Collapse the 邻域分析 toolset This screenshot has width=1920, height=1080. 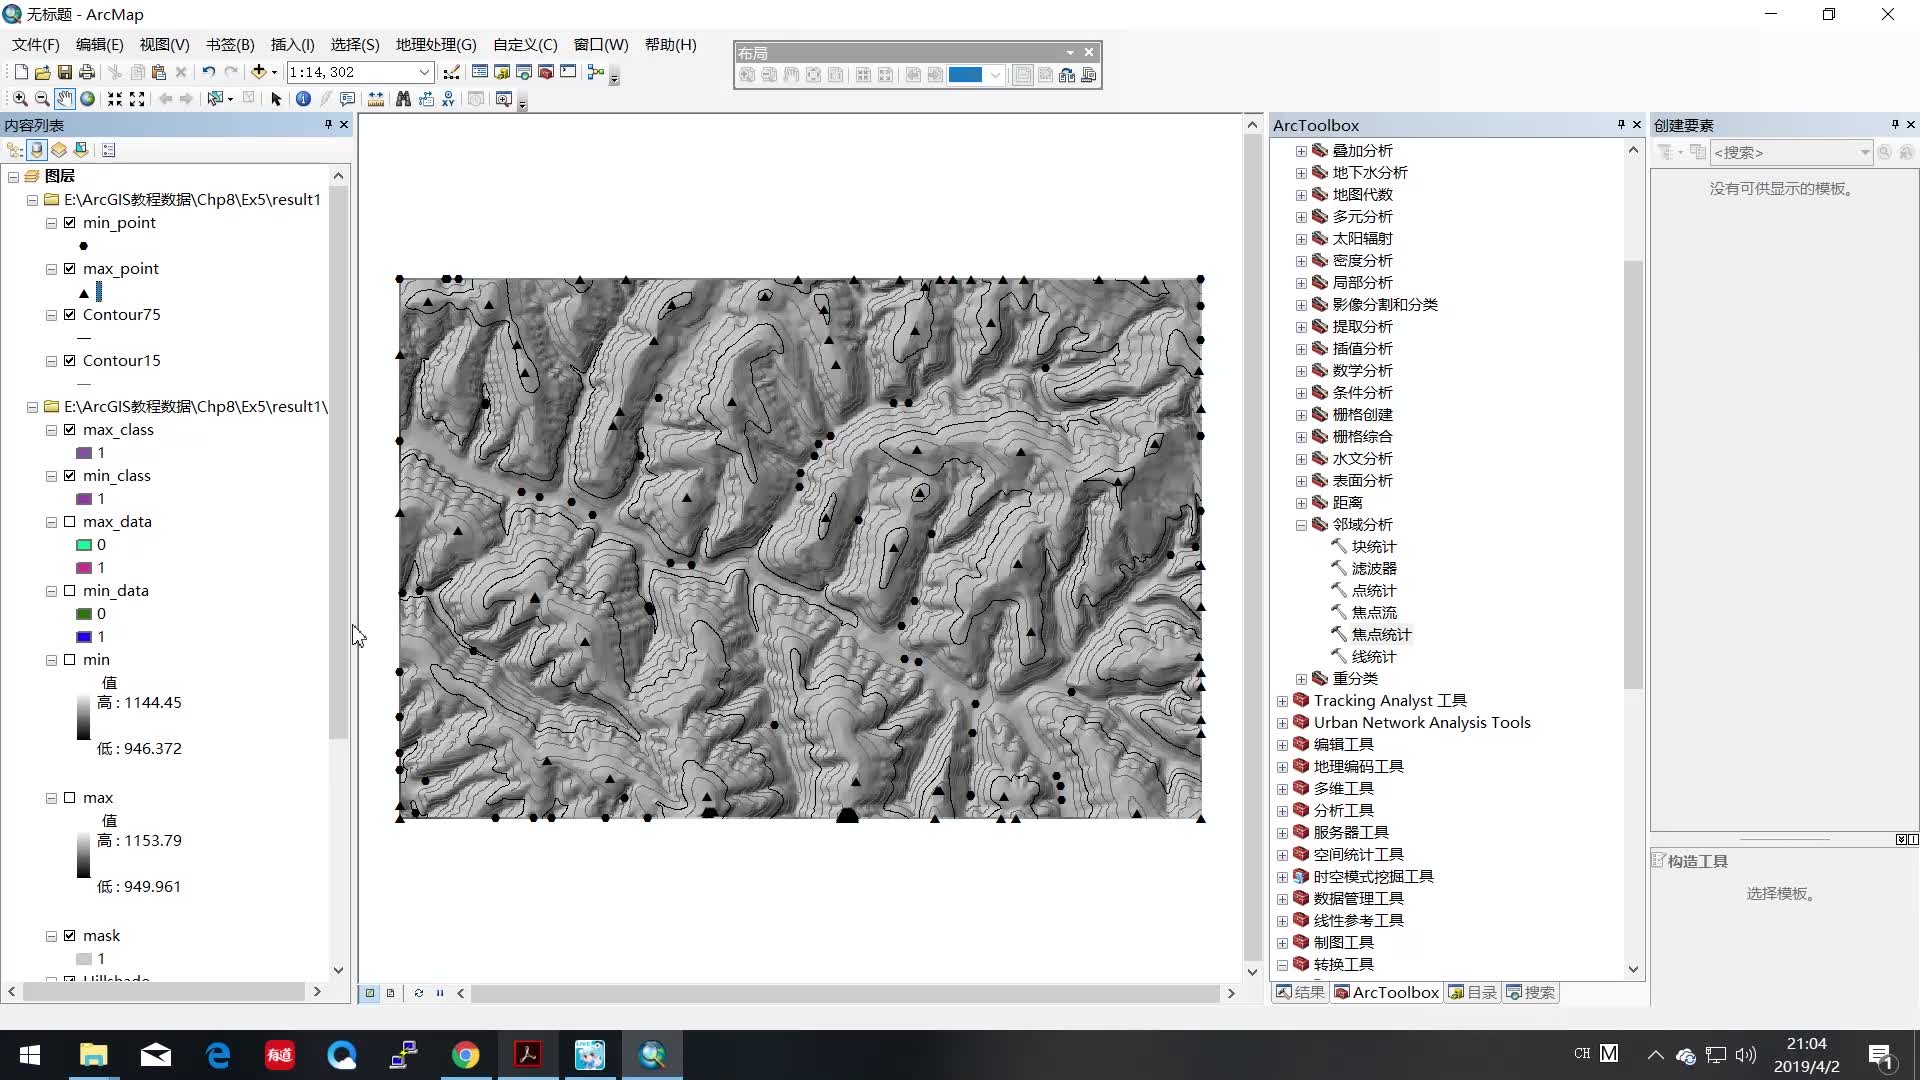[x=1301, y=525]
